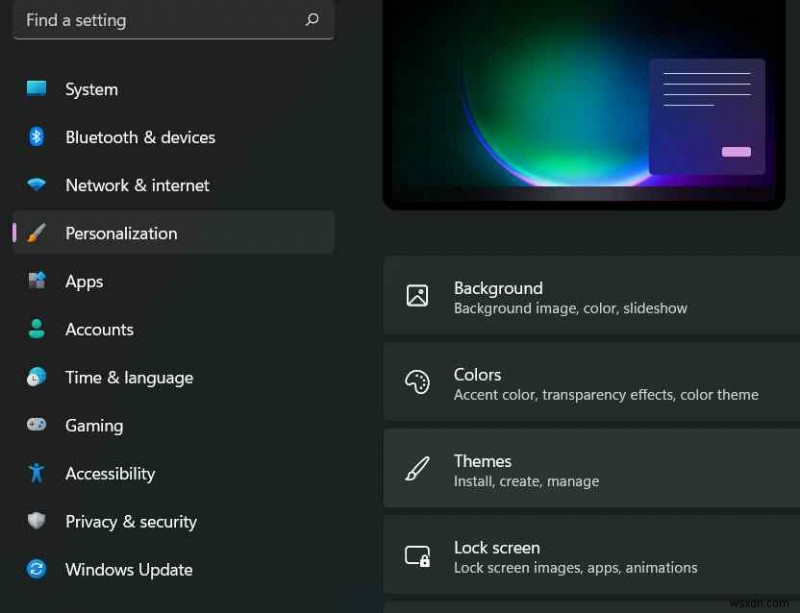Open the Network & internet wifi icon

(36, 185)
